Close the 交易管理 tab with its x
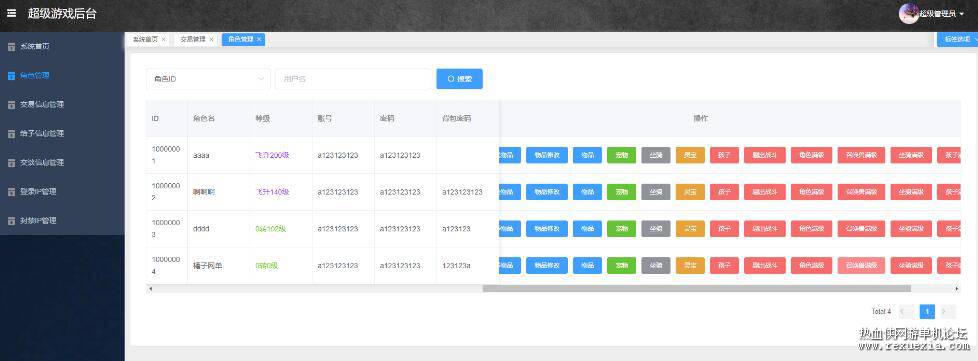This screenshot has height=361, width=978. (x=211, y=39)
